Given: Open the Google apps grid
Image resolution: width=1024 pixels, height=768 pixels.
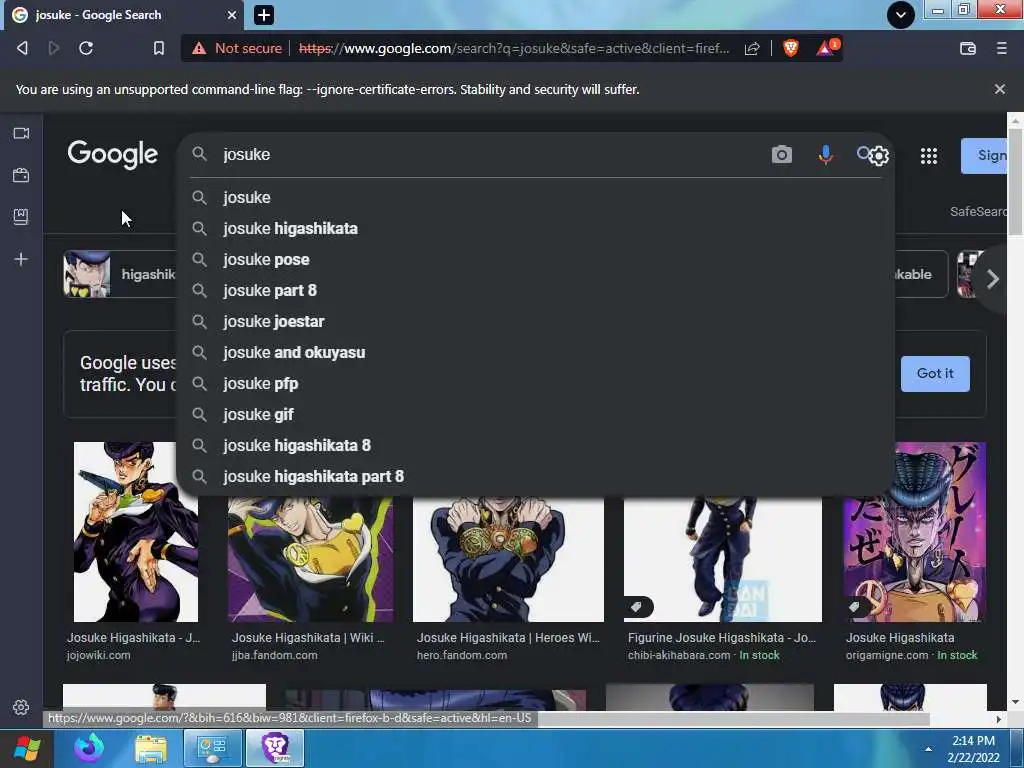Looking at the screenshot, I should 929,155.
